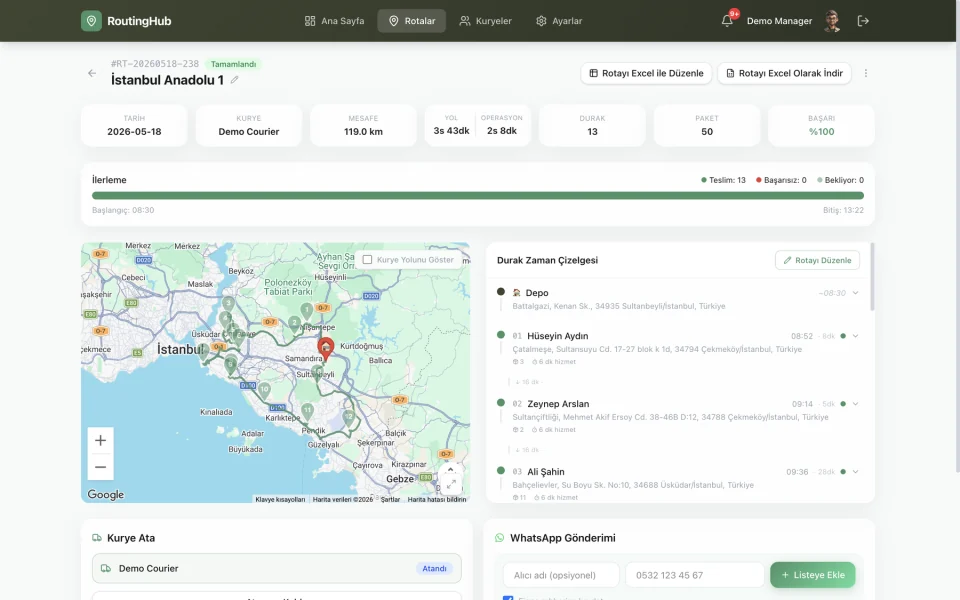This screenshot has width=960, height=600.
Task: Click map stop marker 11
Action: pos(307,411)
